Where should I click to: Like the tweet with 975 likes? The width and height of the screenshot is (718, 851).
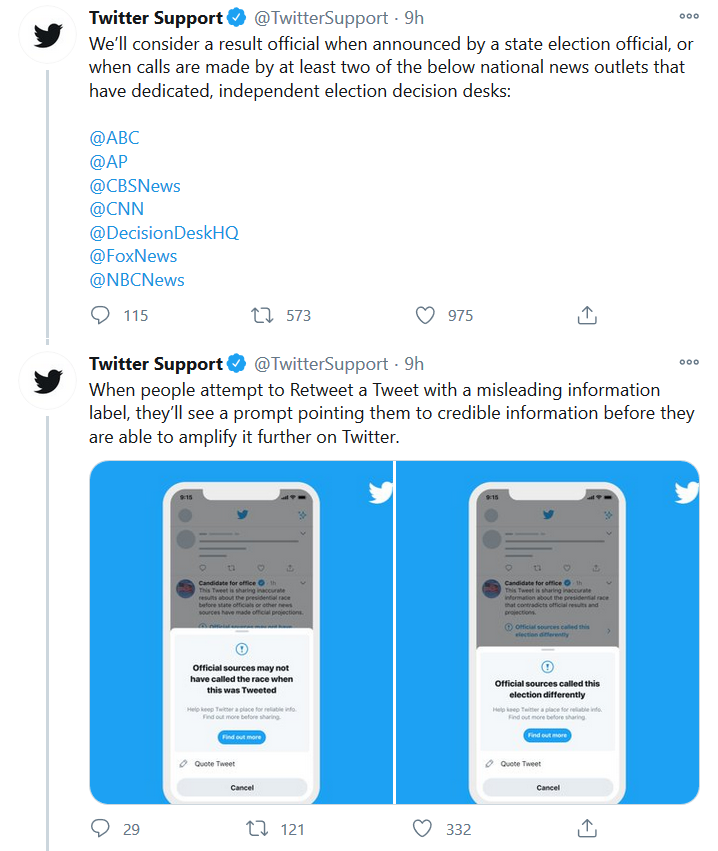[x=425, y=315]
